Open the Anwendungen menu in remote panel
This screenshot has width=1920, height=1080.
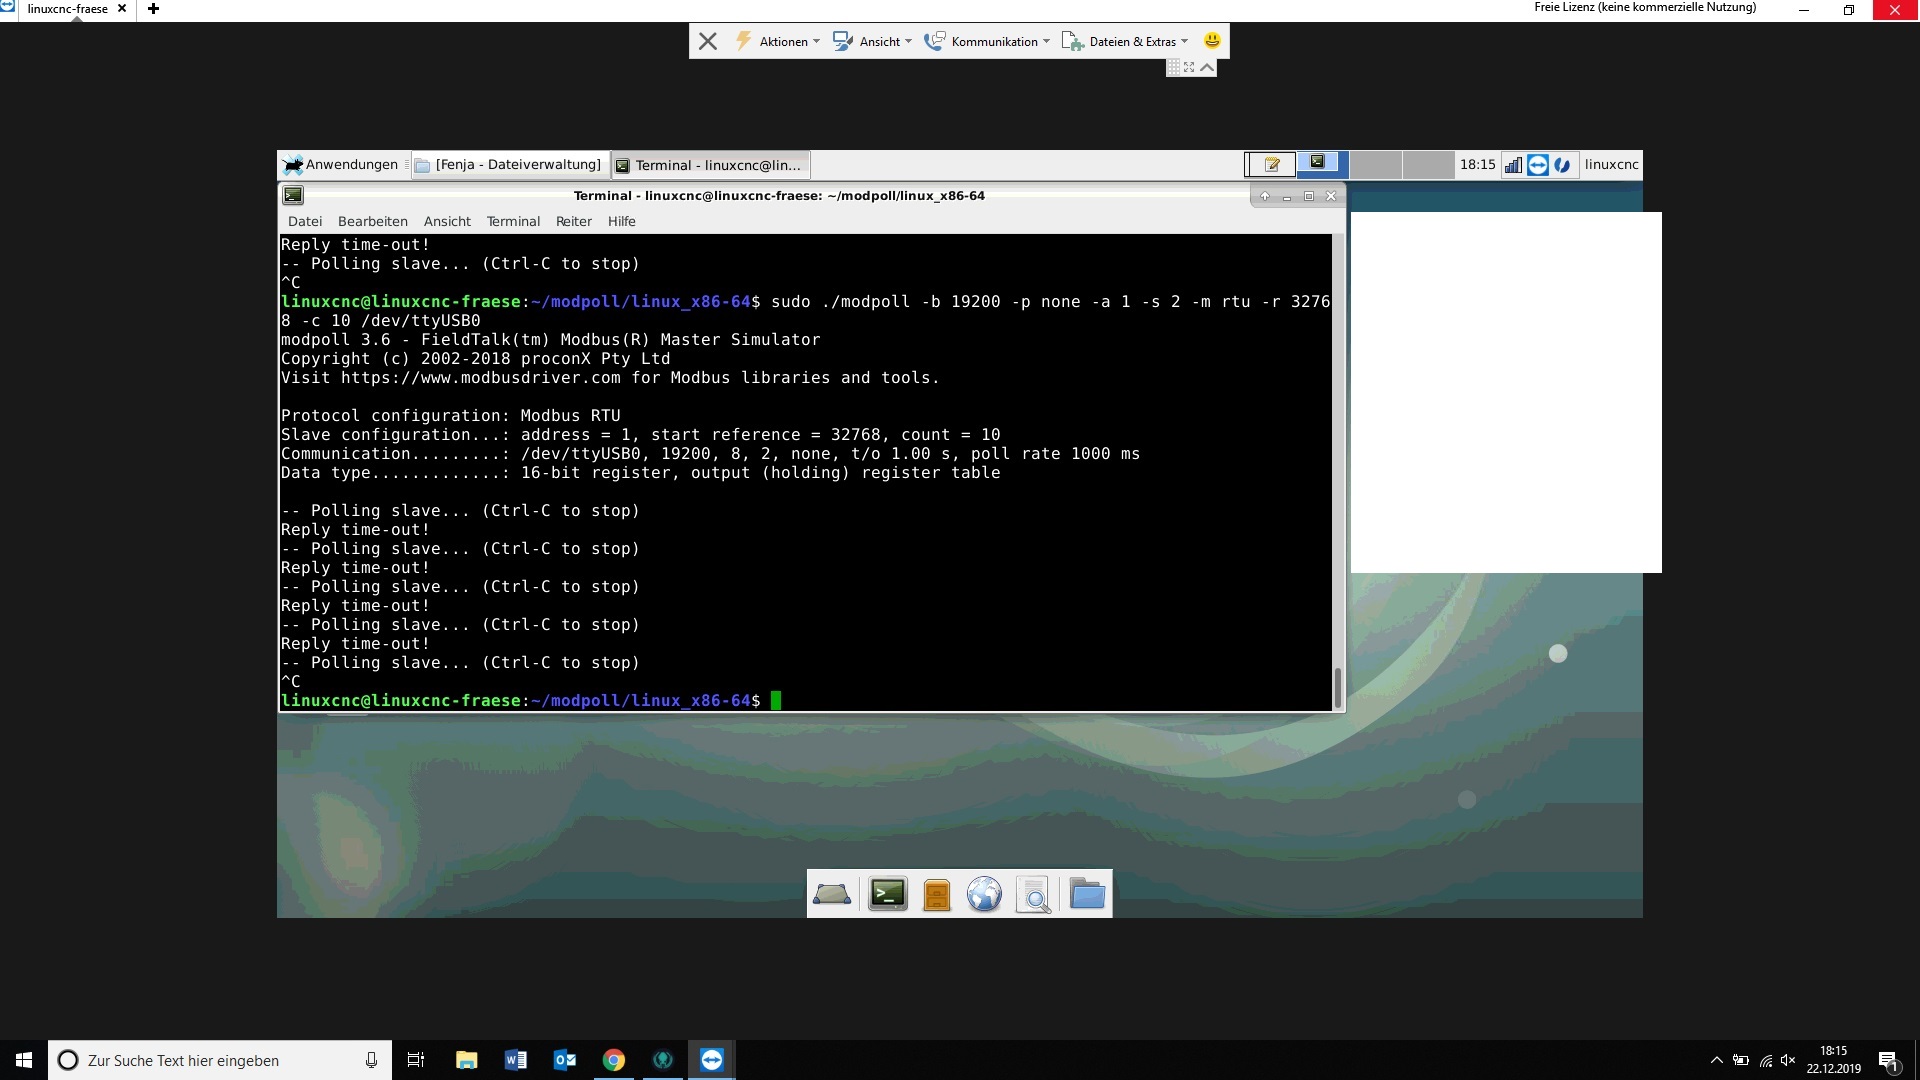[340, 165]
